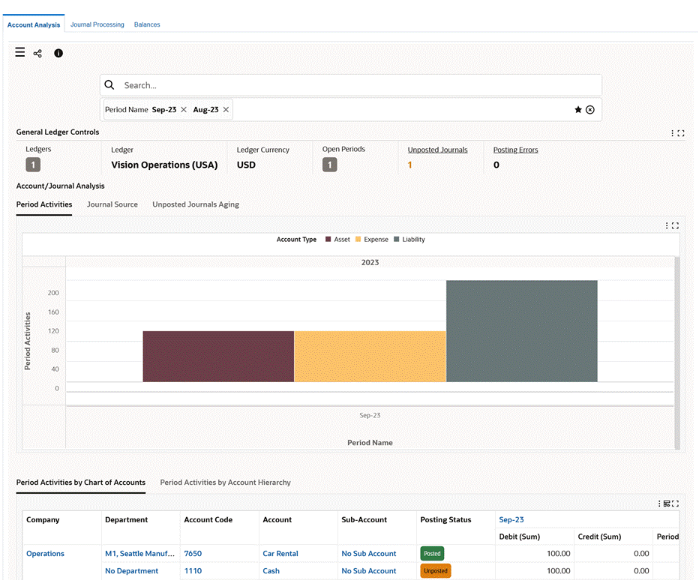The width and height of the screenshot is (698, 580).
Task: Toggle Liability series in chart legend
Action: pos(409,240)
